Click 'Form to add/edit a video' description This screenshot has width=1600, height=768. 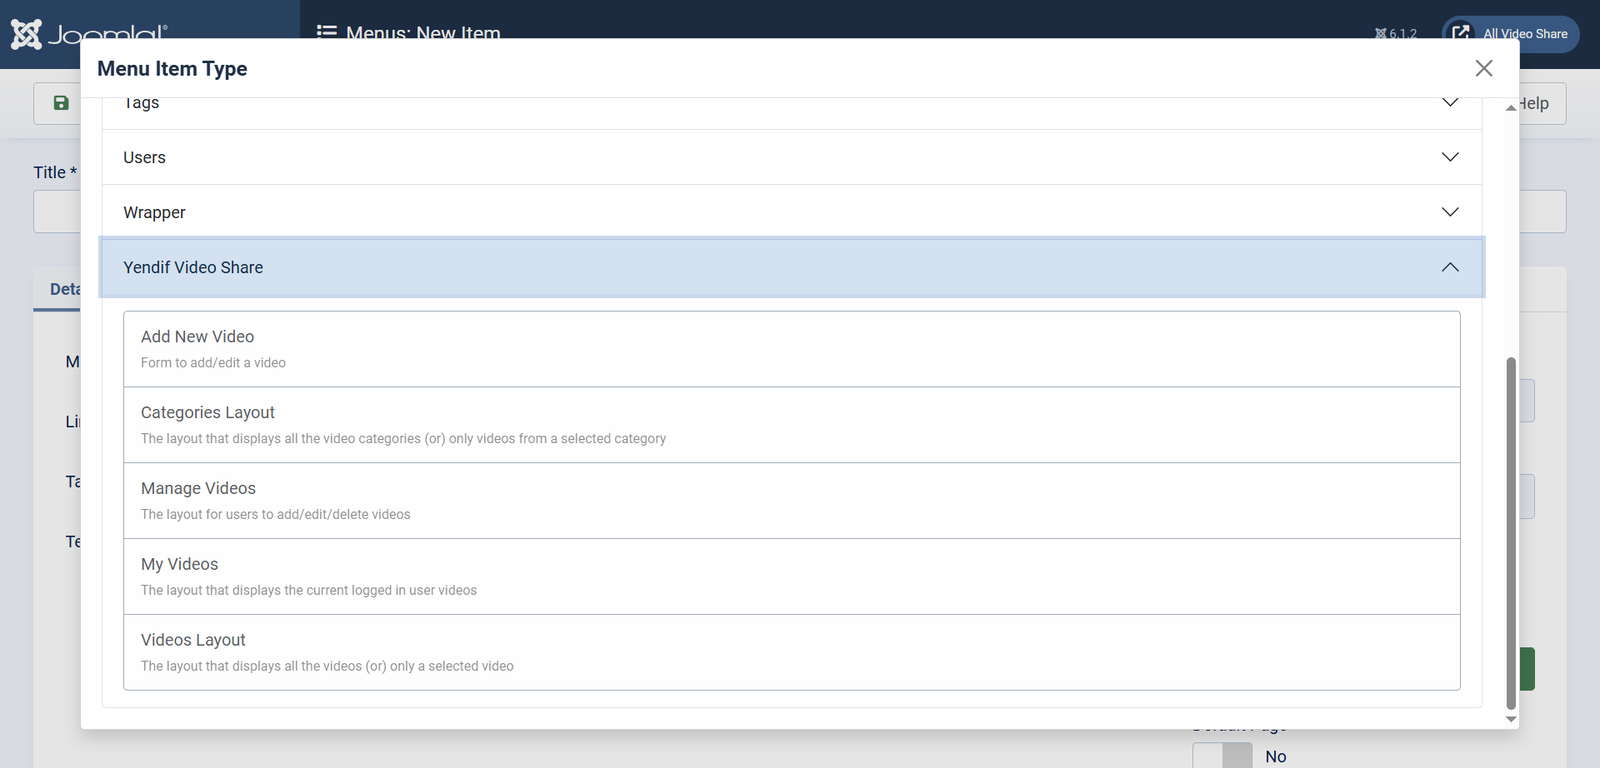pyautogui.click(x=213, y=363)
